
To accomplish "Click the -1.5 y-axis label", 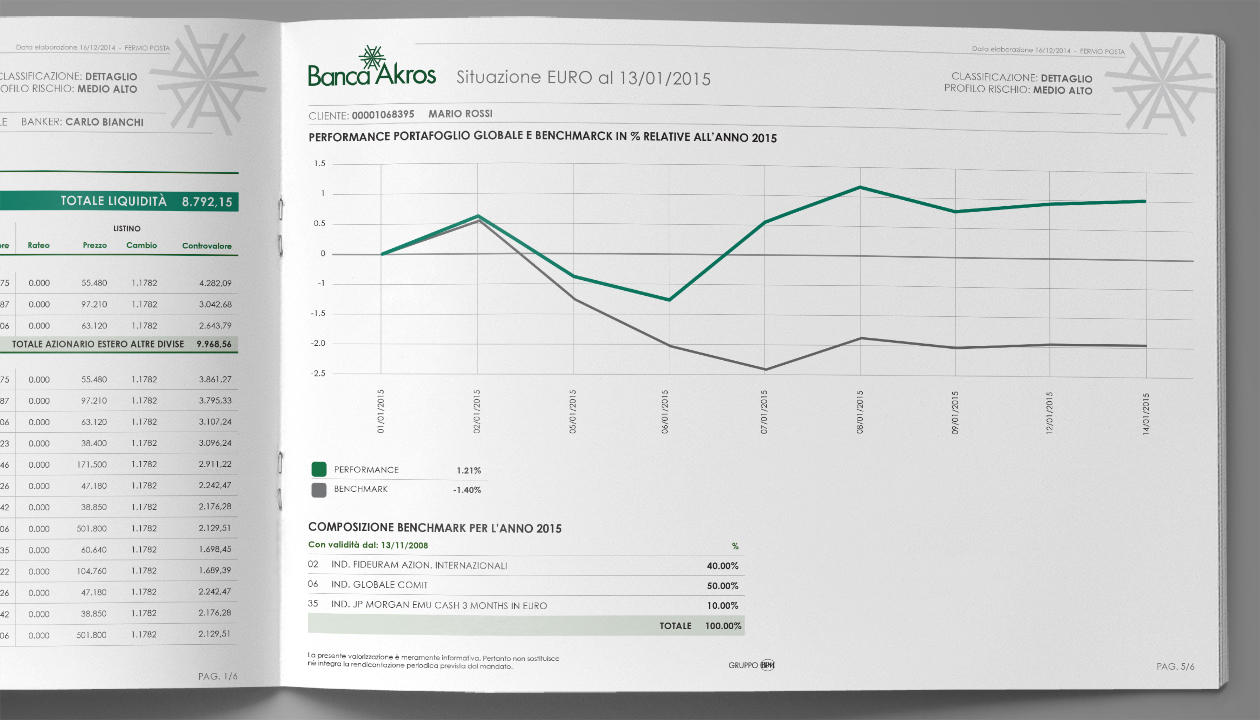I will tap(319, 313).
